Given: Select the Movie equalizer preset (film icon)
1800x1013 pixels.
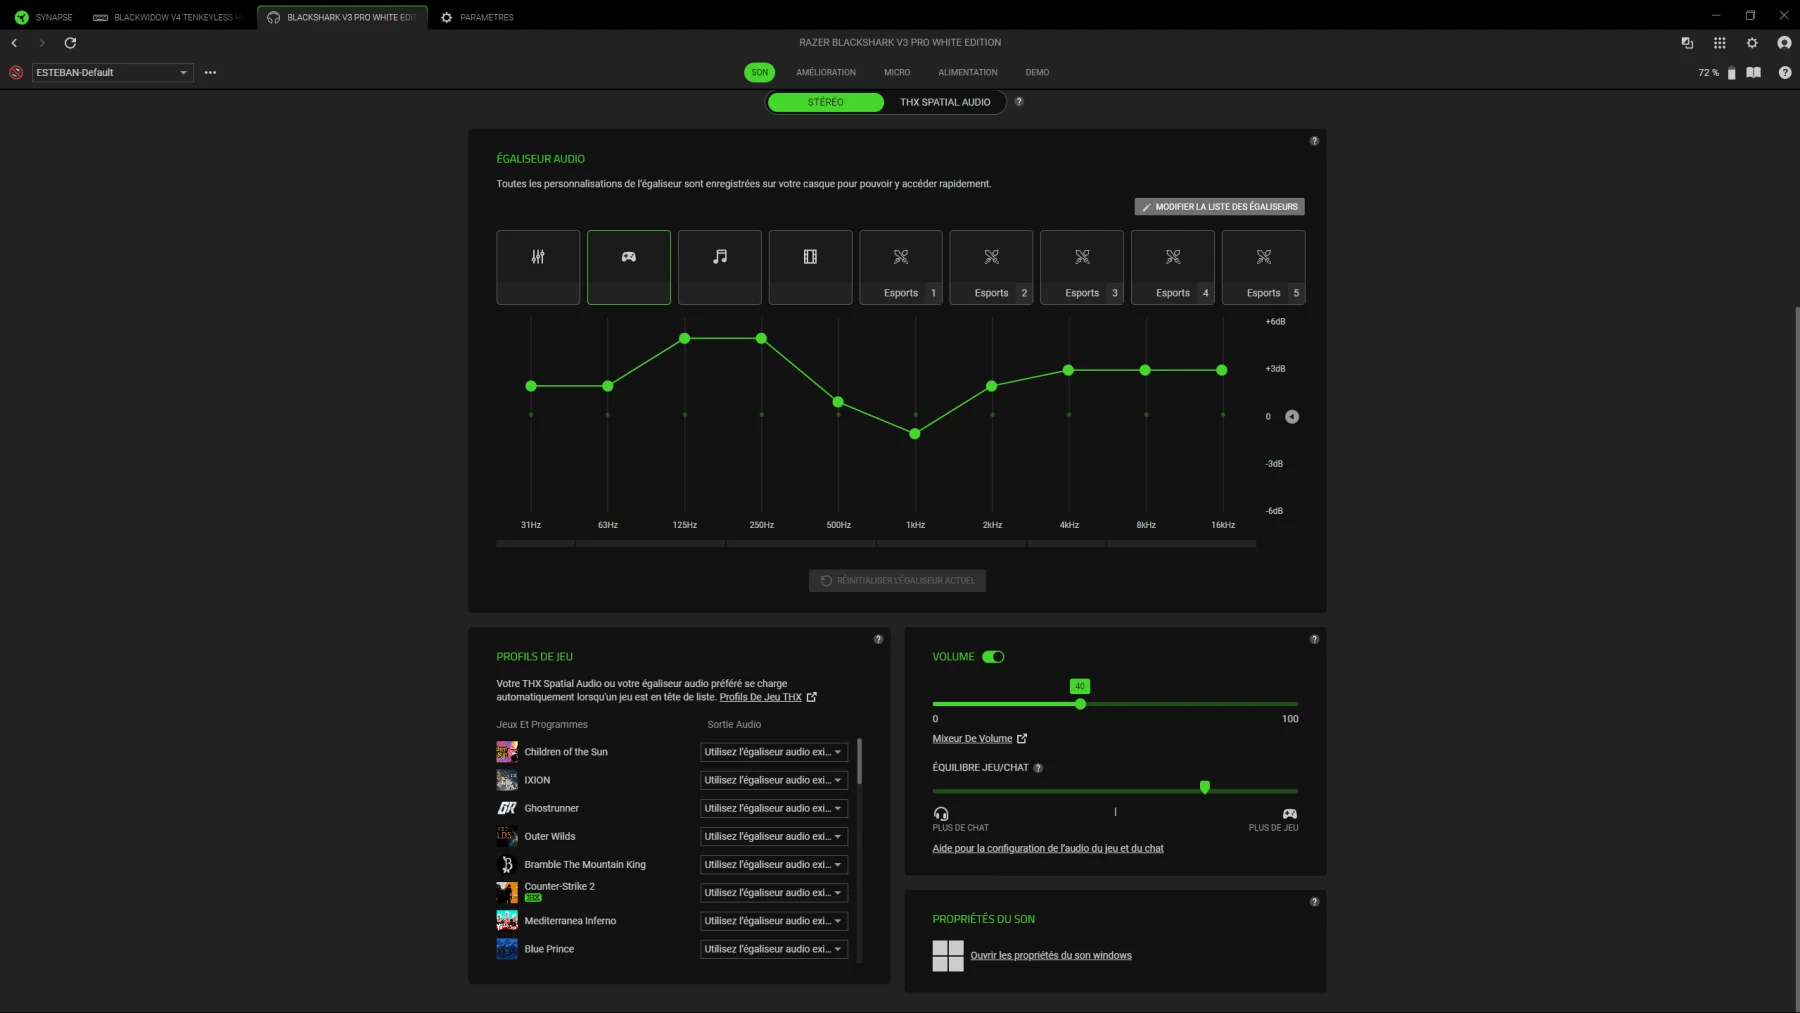Looking at the screenshot, I should [810, 267].
